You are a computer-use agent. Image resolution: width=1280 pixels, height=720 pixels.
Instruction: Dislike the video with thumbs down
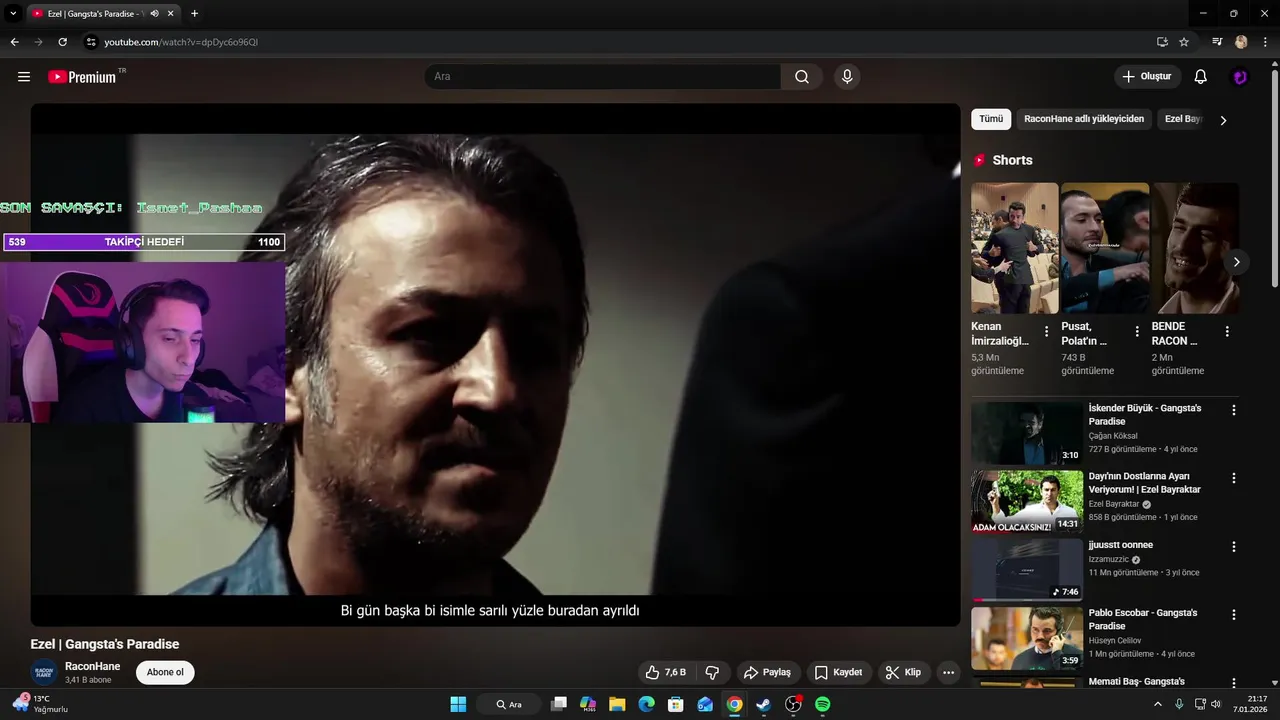pos(713,672)
